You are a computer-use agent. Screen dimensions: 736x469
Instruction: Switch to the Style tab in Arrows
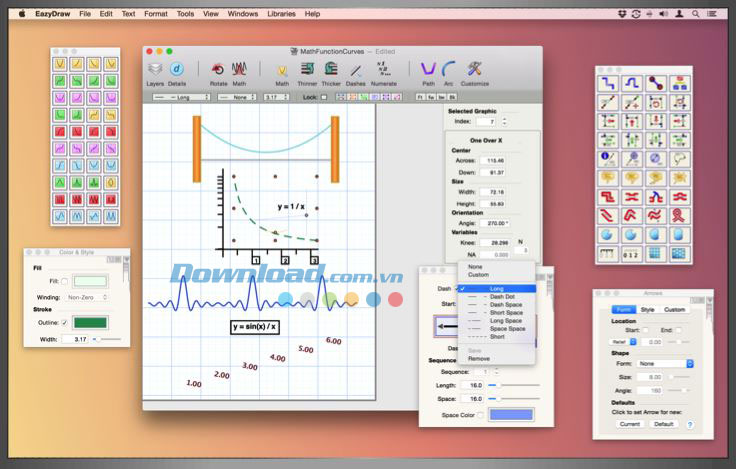[x=648, y=309]
